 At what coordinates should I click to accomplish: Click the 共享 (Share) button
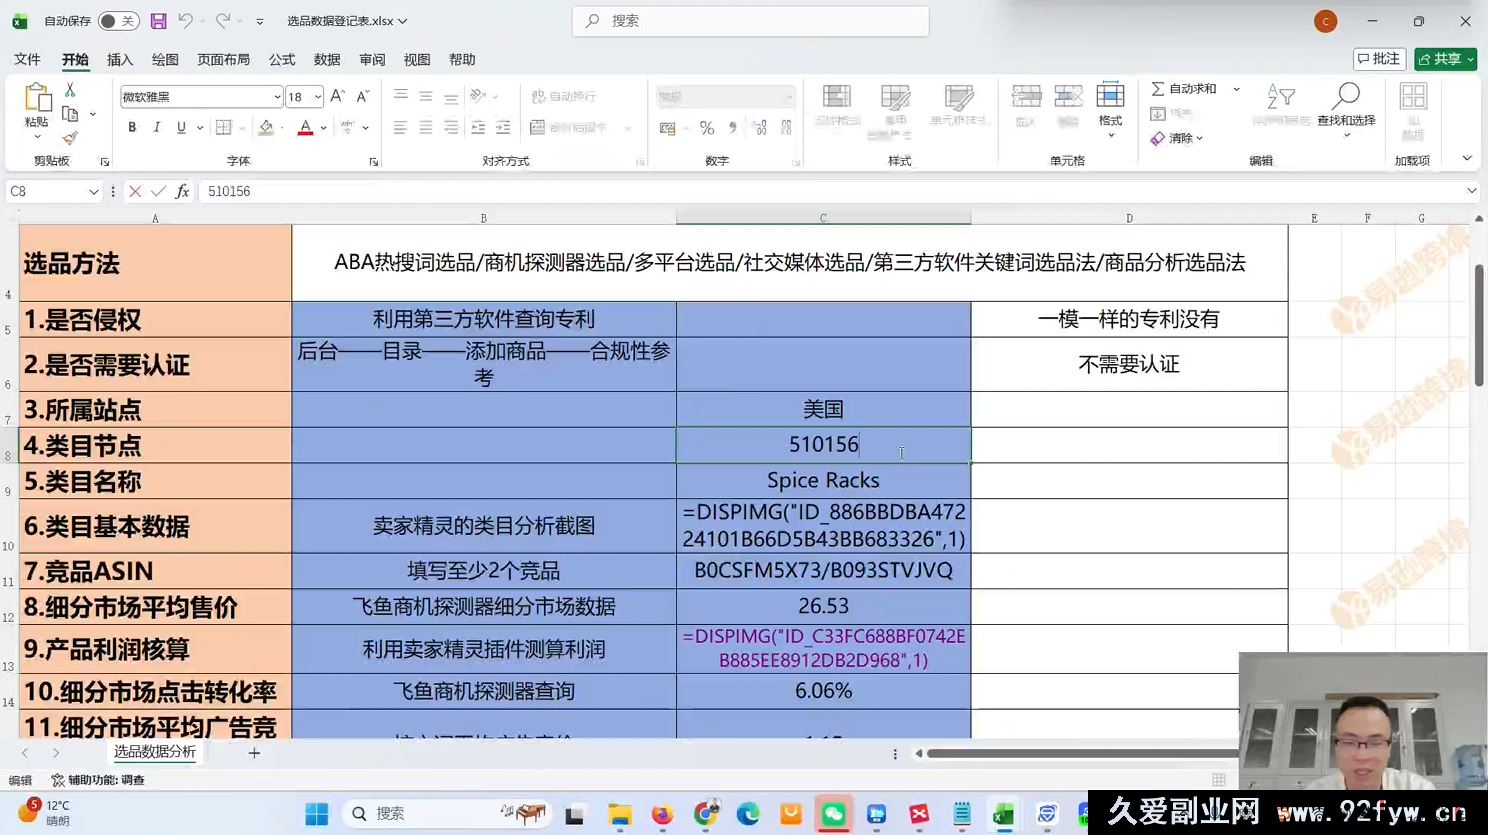point(1444,58)
